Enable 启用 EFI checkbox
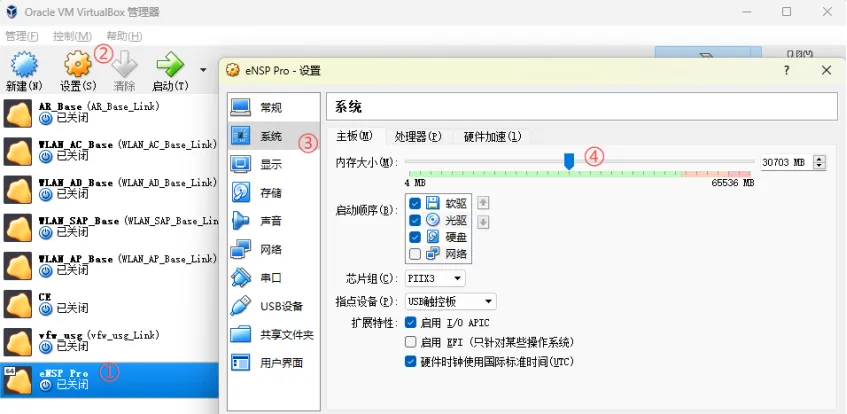The image size is (847, 414). [x=411, y=342]
